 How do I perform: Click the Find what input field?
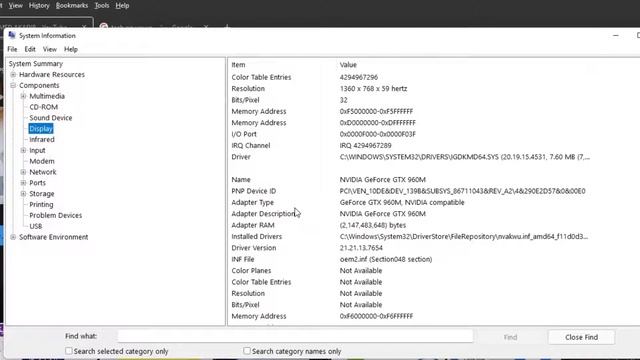pos(296,337)
